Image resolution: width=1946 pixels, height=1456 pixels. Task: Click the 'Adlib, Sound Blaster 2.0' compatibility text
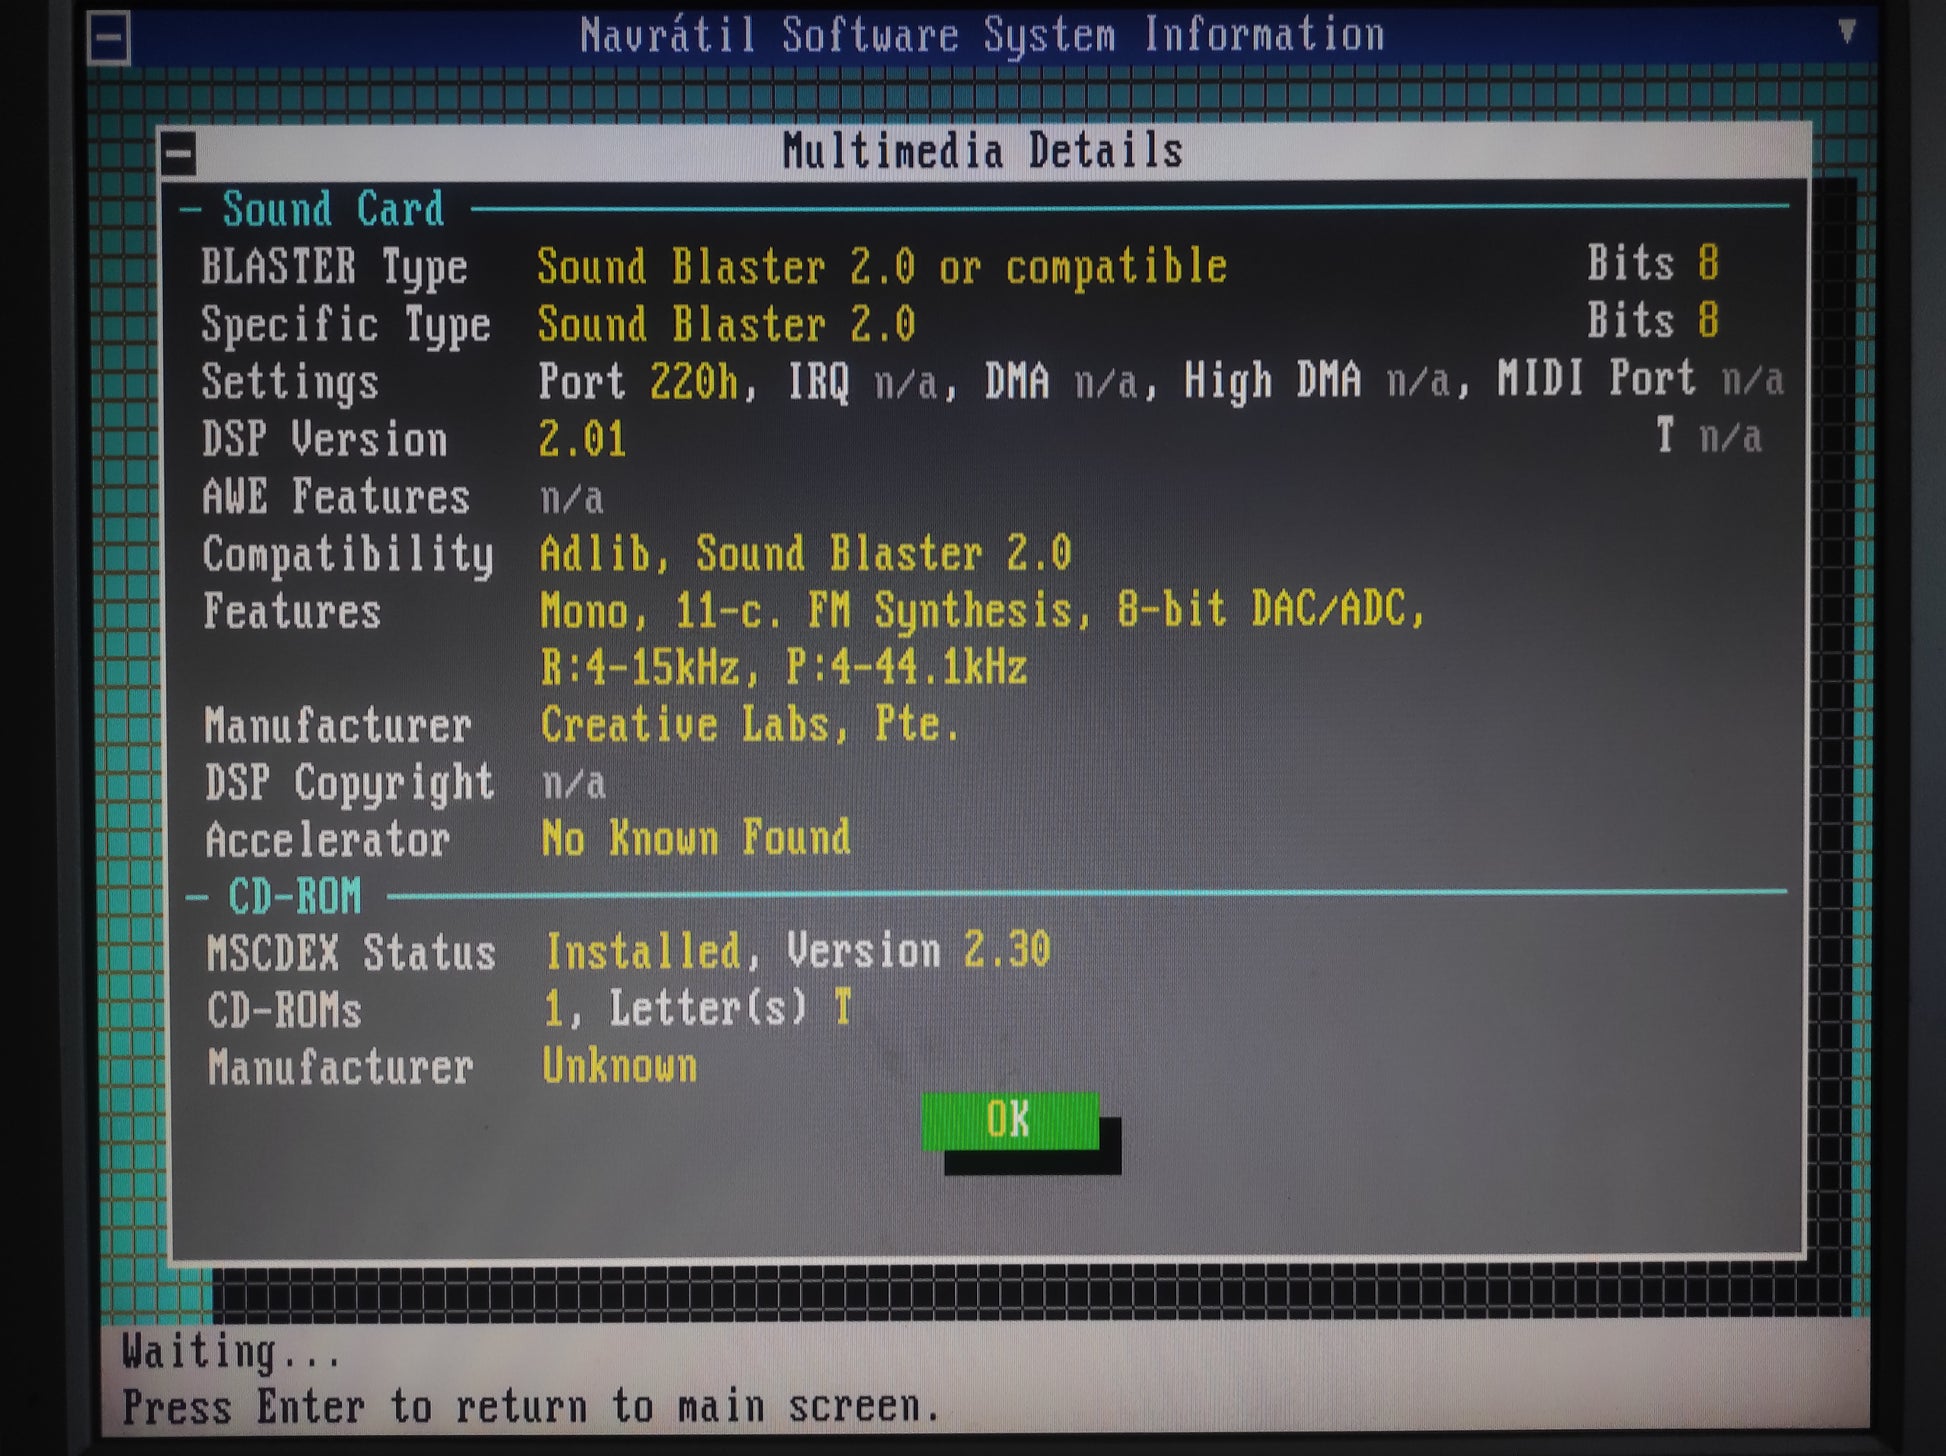pyautogui.click(x=805, y=554)
